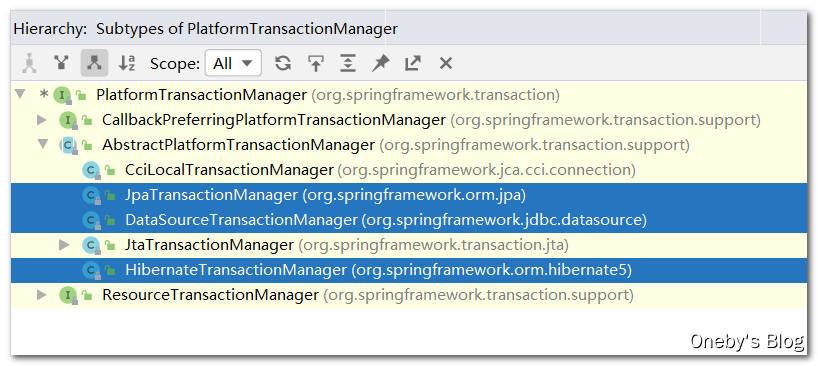
Task: Click interface icon of CallbackPreferringPlatformTransactionManager
Action: click(68, 120)
